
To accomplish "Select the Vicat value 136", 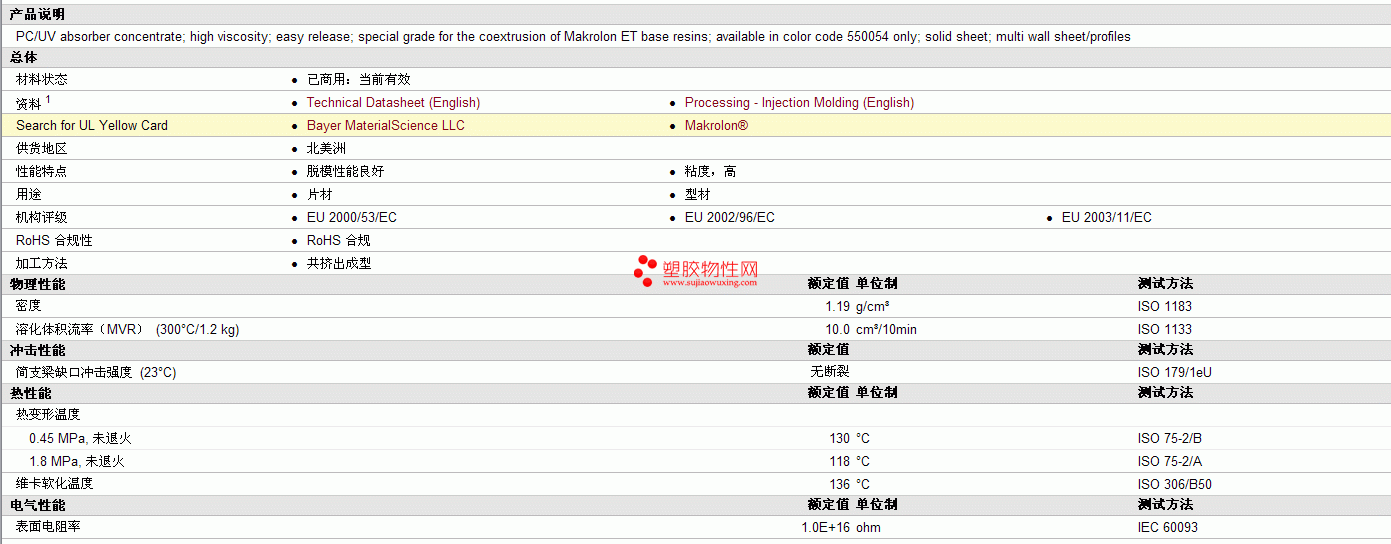I will (839, 484).
